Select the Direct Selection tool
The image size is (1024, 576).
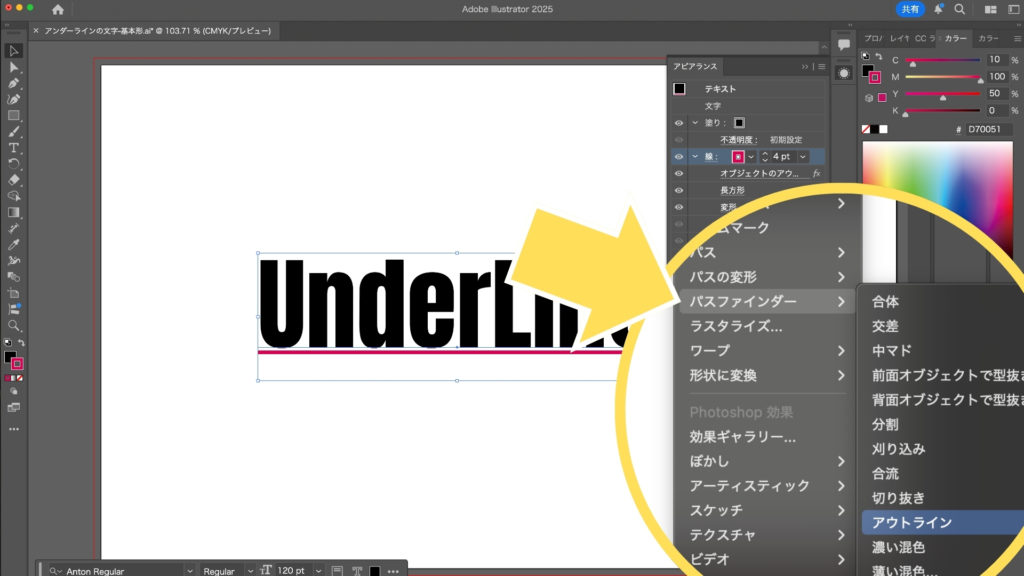point(14,67)
